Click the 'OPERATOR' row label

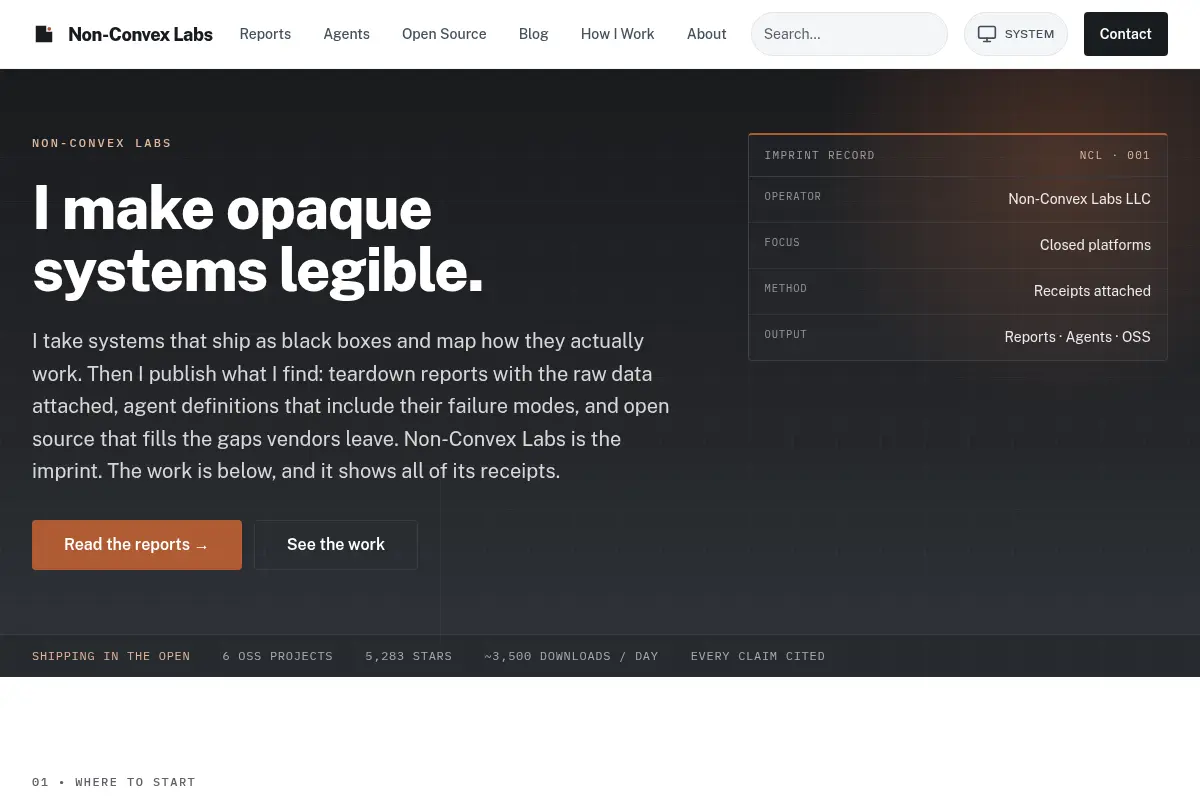[793, 196]
